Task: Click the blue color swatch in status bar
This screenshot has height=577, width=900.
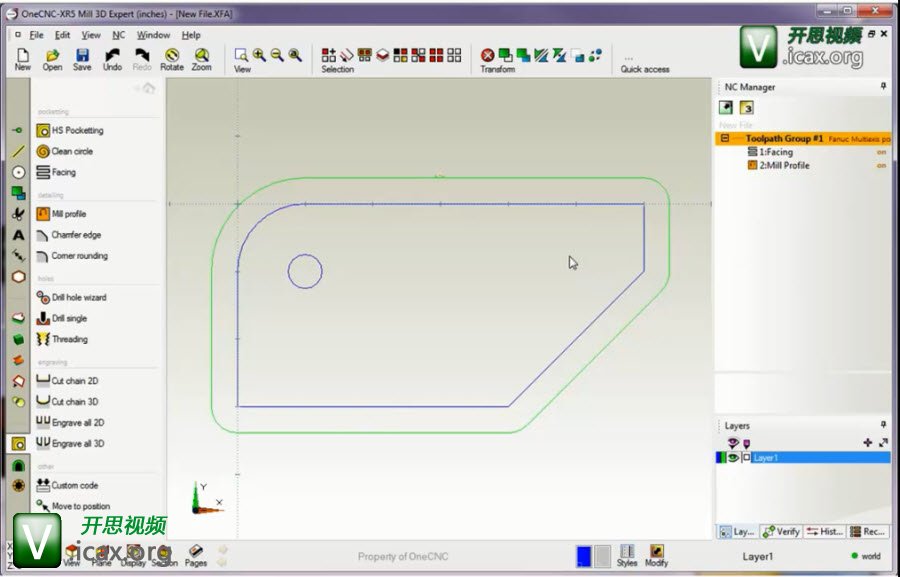Action: [583, 556]
